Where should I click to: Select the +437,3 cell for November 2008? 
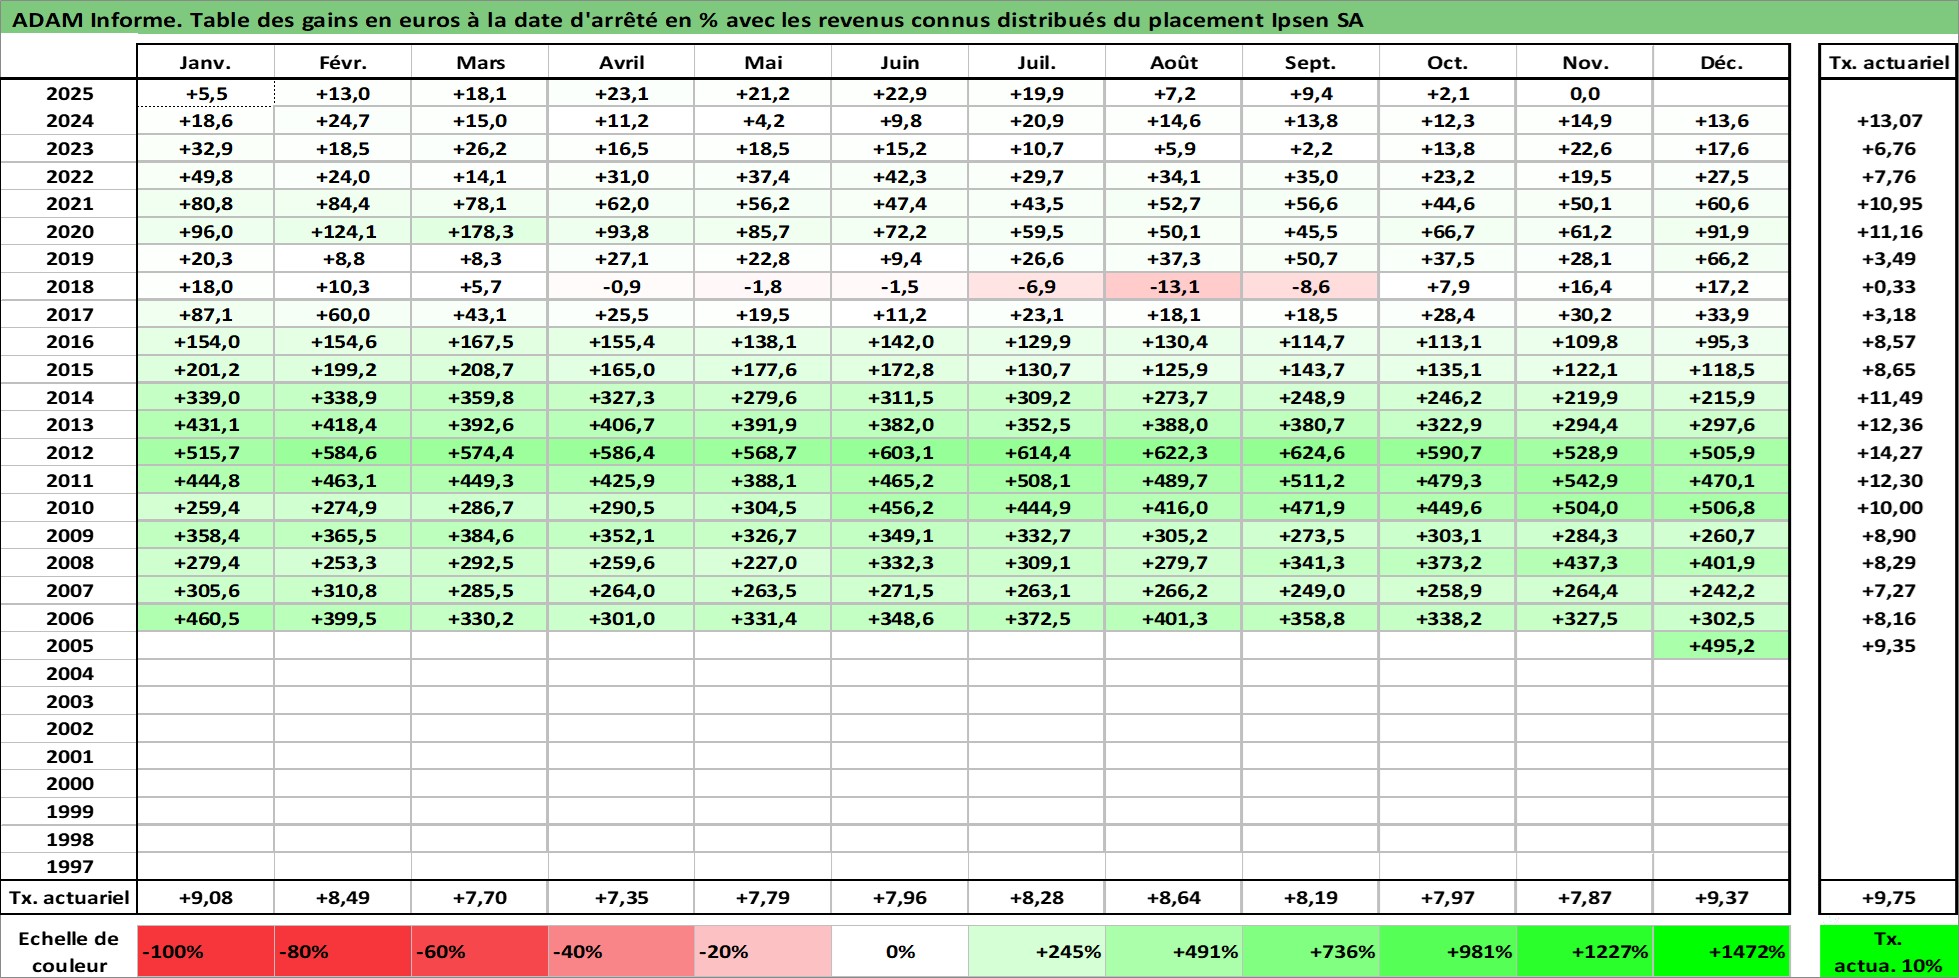click(1585, 562)
